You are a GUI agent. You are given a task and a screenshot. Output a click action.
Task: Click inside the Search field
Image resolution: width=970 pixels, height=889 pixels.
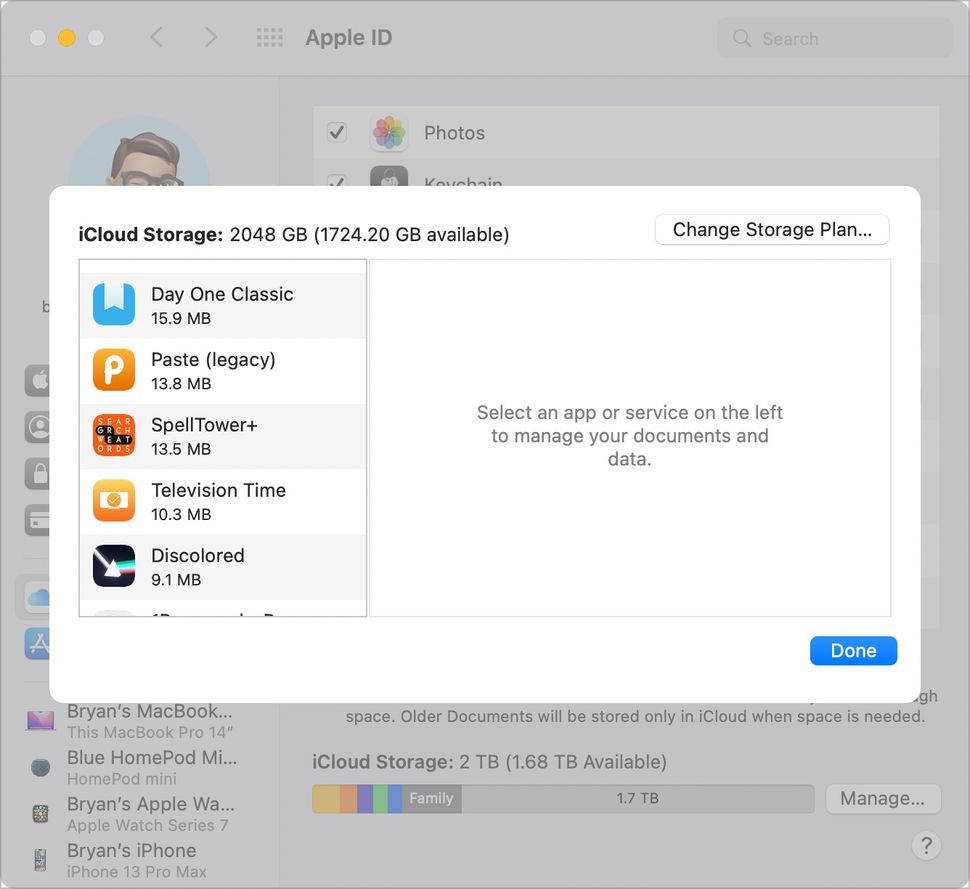pos(834,37)
